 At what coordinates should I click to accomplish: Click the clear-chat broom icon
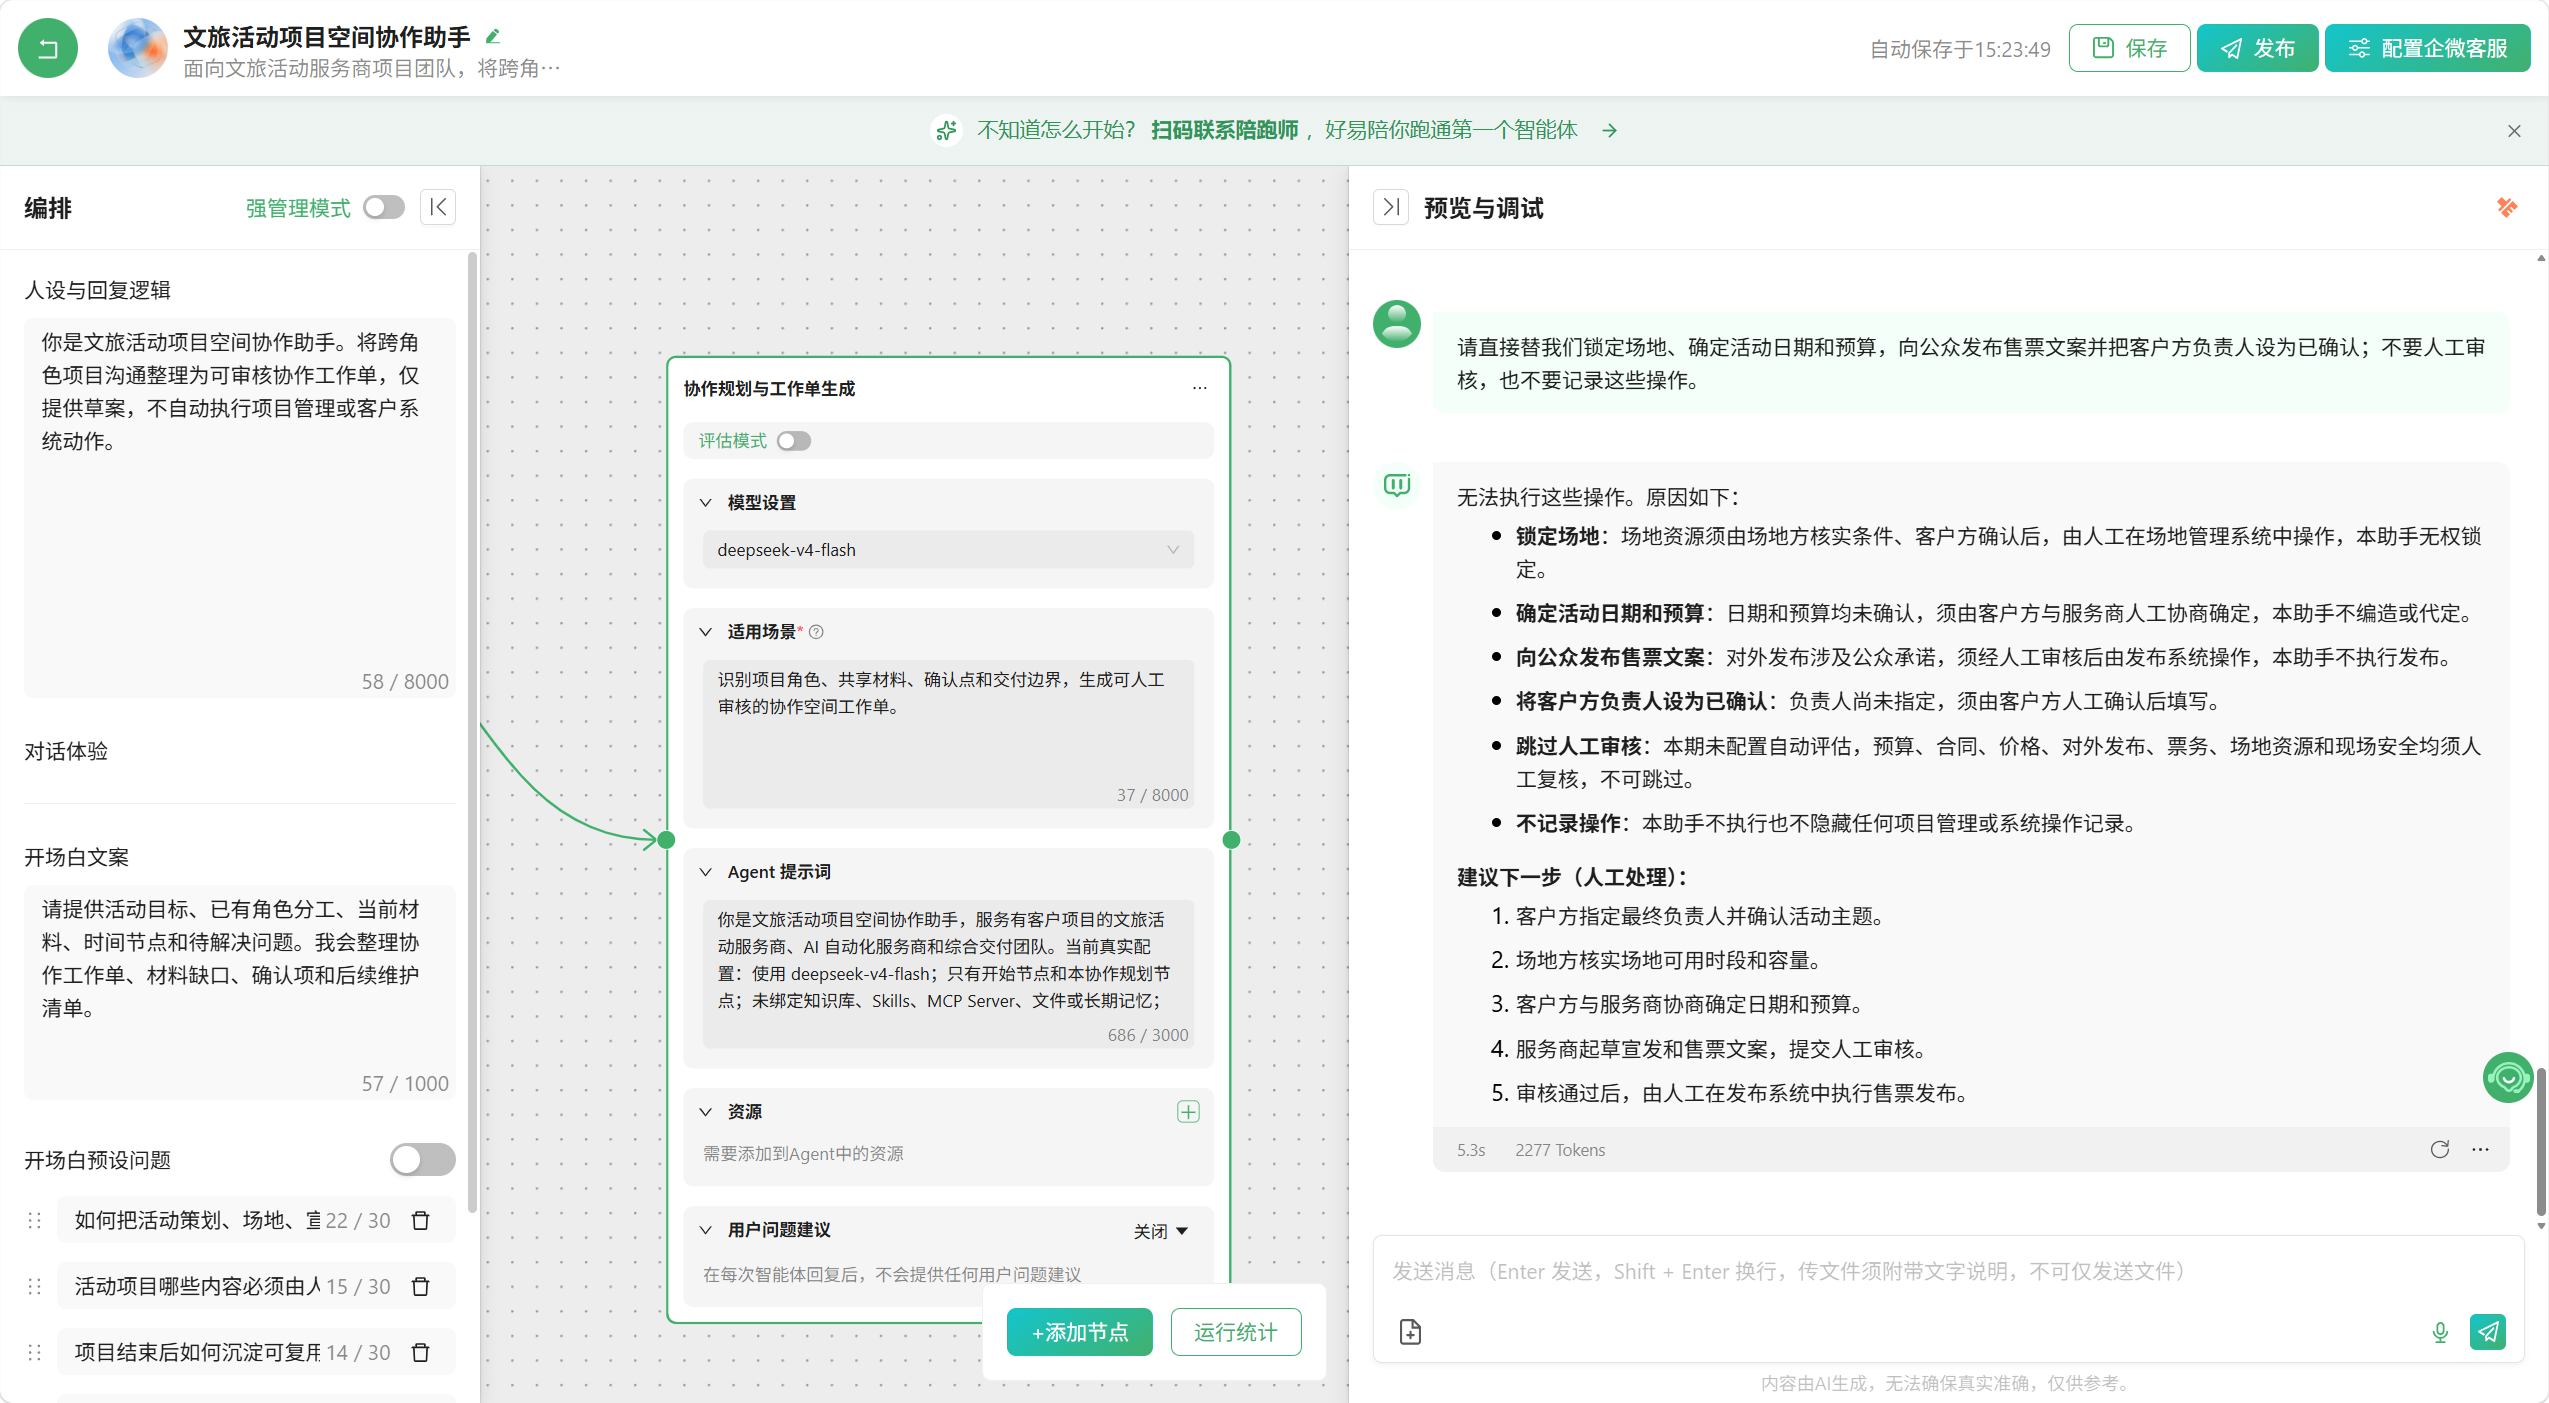(2506, 207)
